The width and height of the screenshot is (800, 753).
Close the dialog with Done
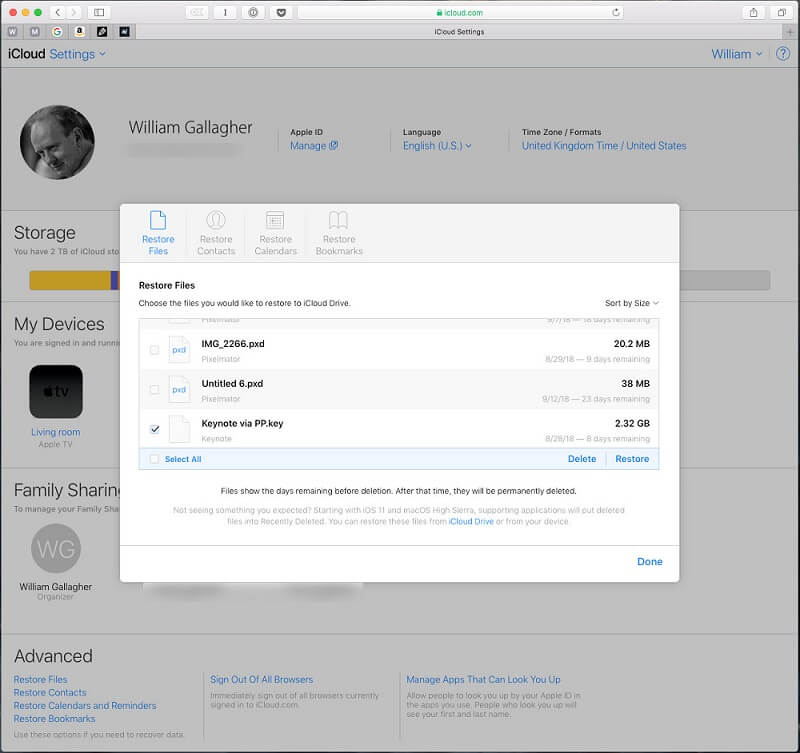pos(649,561)
